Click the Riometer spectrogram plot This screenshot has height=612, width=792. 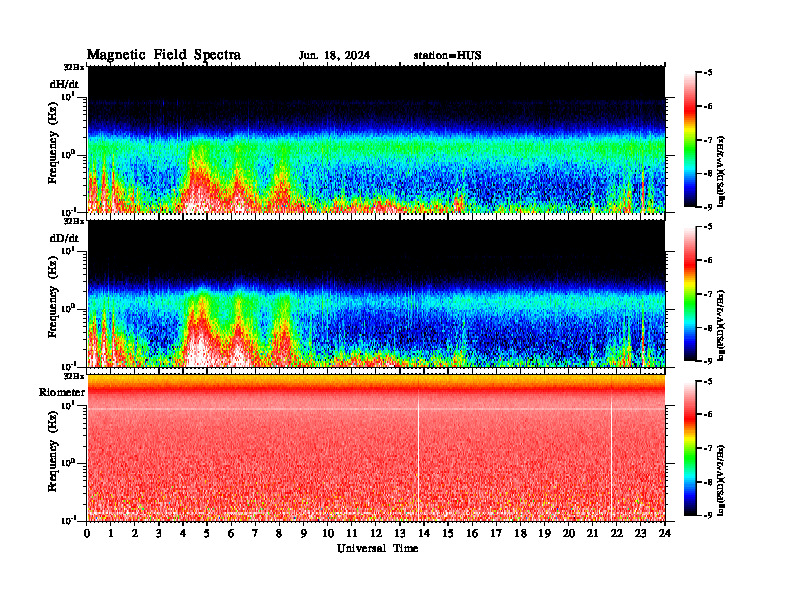(376, 447)
